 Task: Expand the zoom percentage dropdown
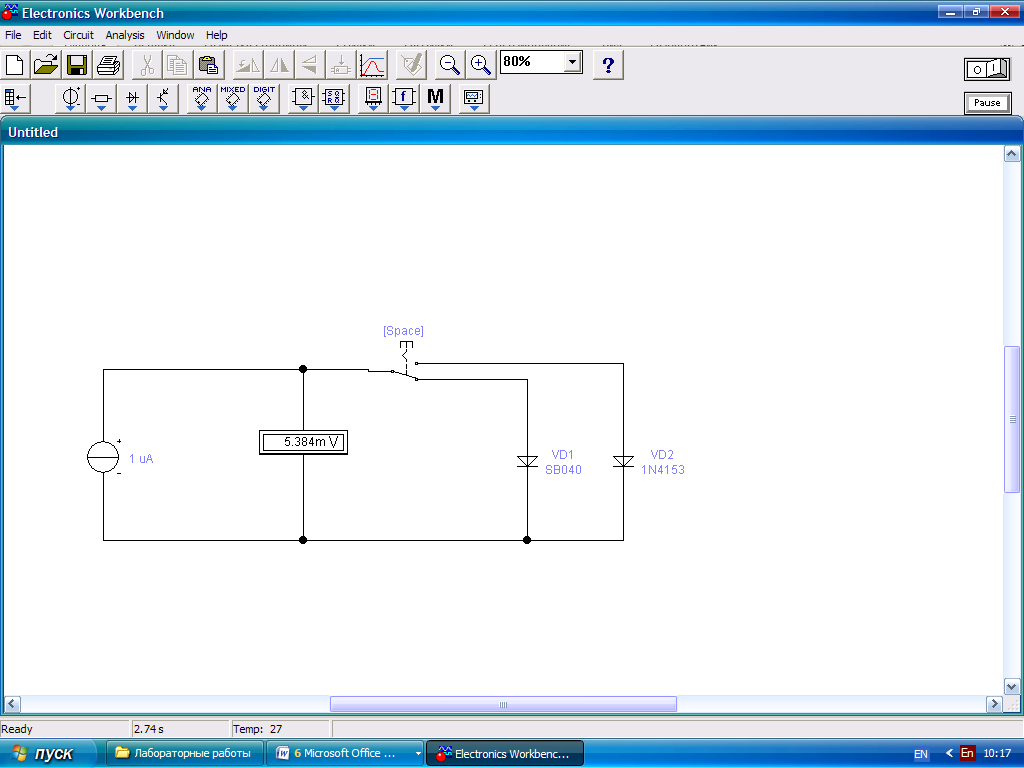(572, 62)
